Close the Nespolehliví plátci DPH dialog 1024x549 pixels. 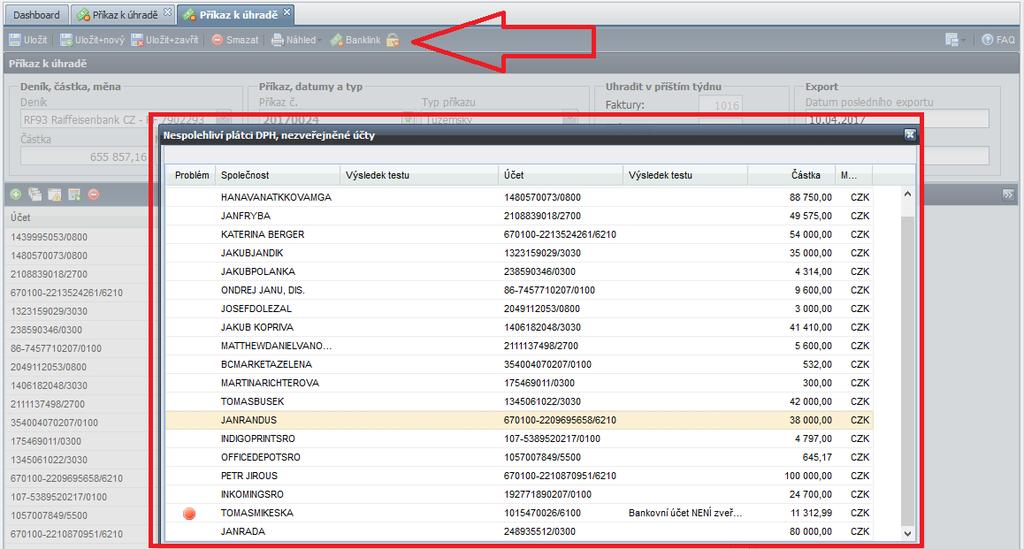click(x=910, y=135)
